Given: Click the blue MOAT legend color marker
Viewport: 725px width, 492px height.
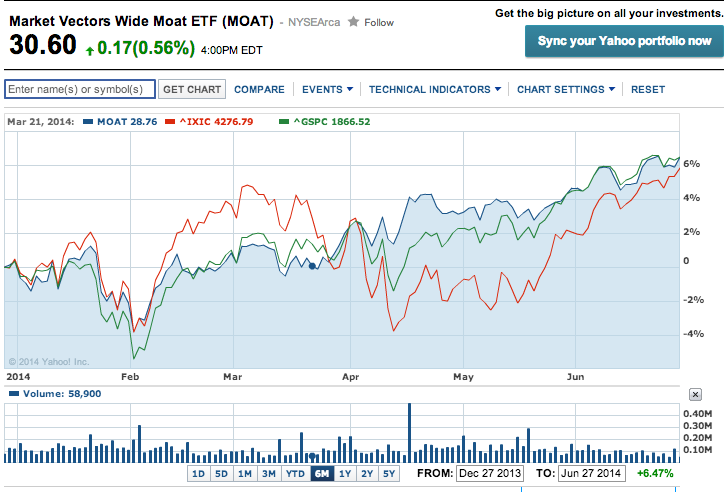Looking at the screenshot, I should [x=88, y=122].
